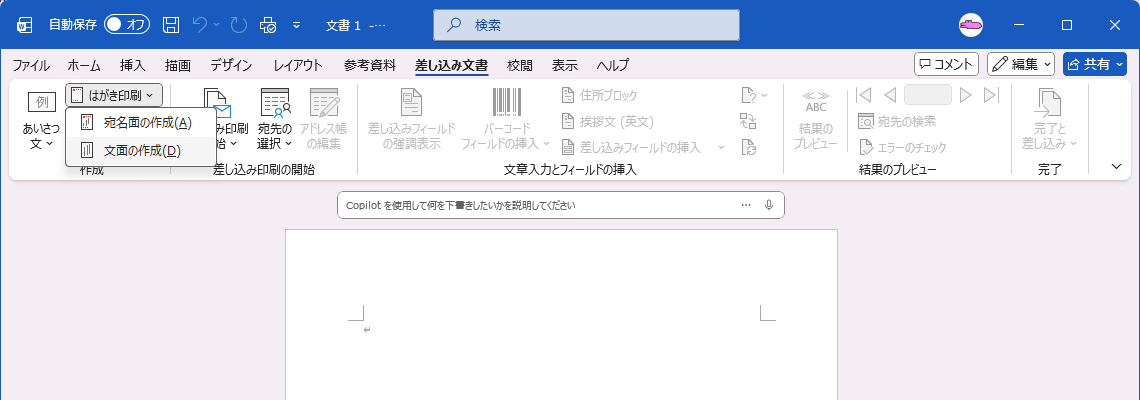This screenshot has width=1140, height=400.
Task: Open the Undo history dropdown arrow
Action: click(217, 25)
